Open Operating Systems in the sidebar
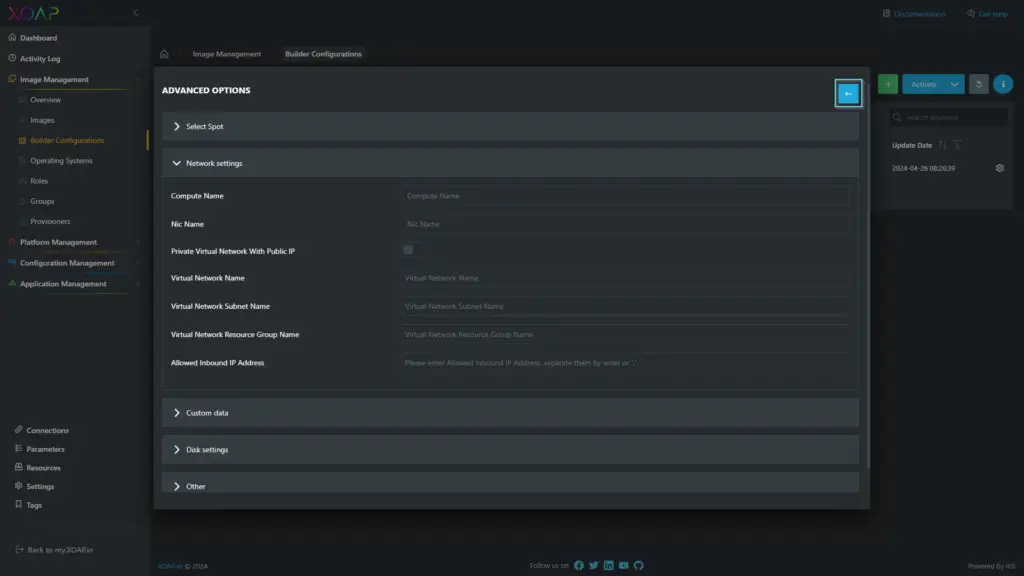Image resolution: width=1024 pixels, height=576 pixels. (x=61, y=161)
